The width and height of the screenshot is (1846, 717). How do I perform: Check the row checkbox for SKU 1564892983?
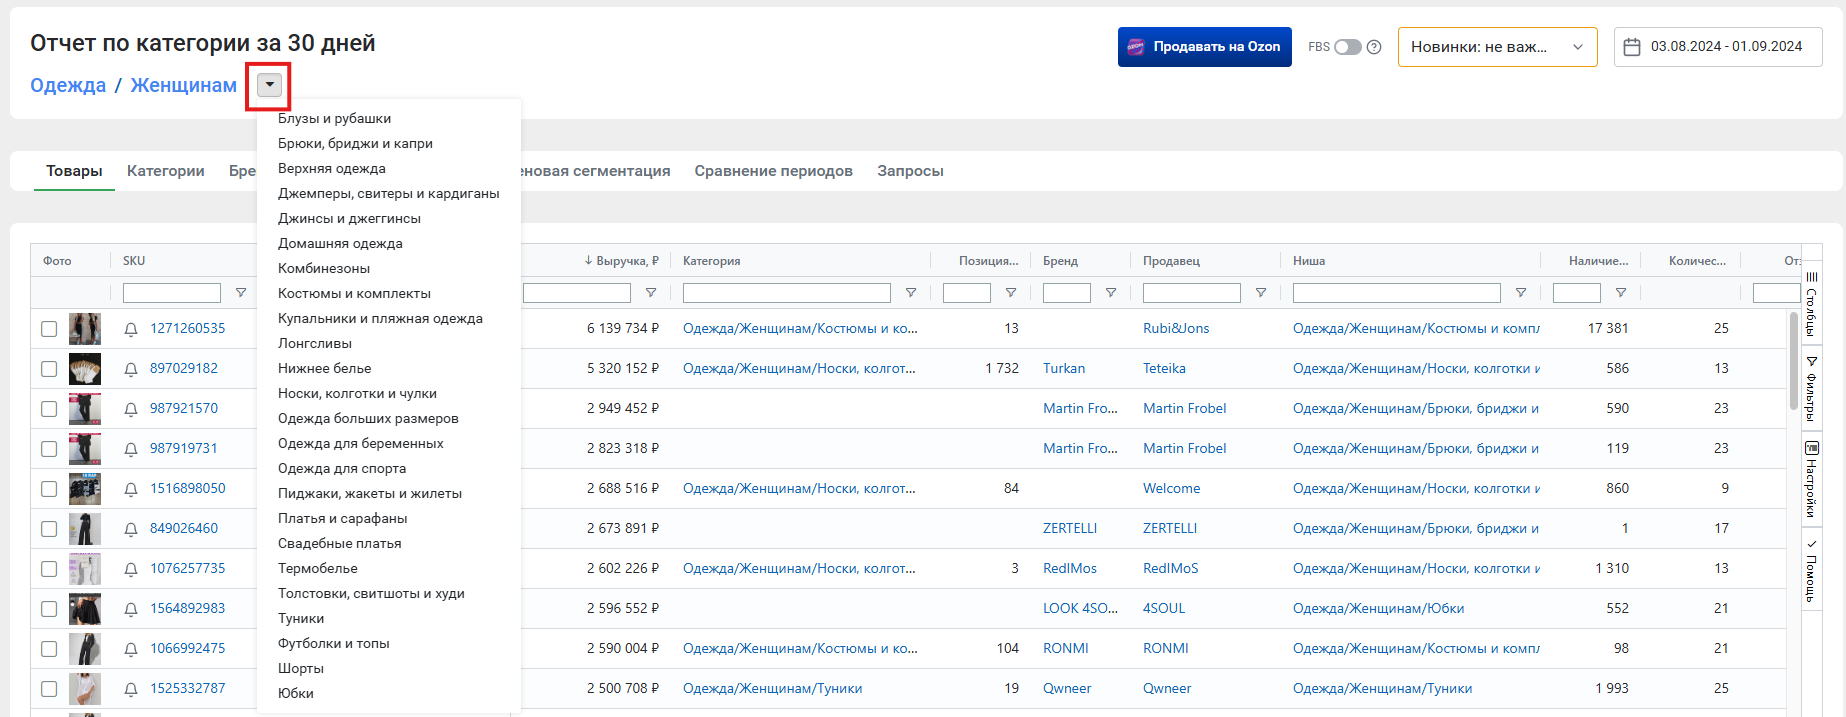coord(49,609)
